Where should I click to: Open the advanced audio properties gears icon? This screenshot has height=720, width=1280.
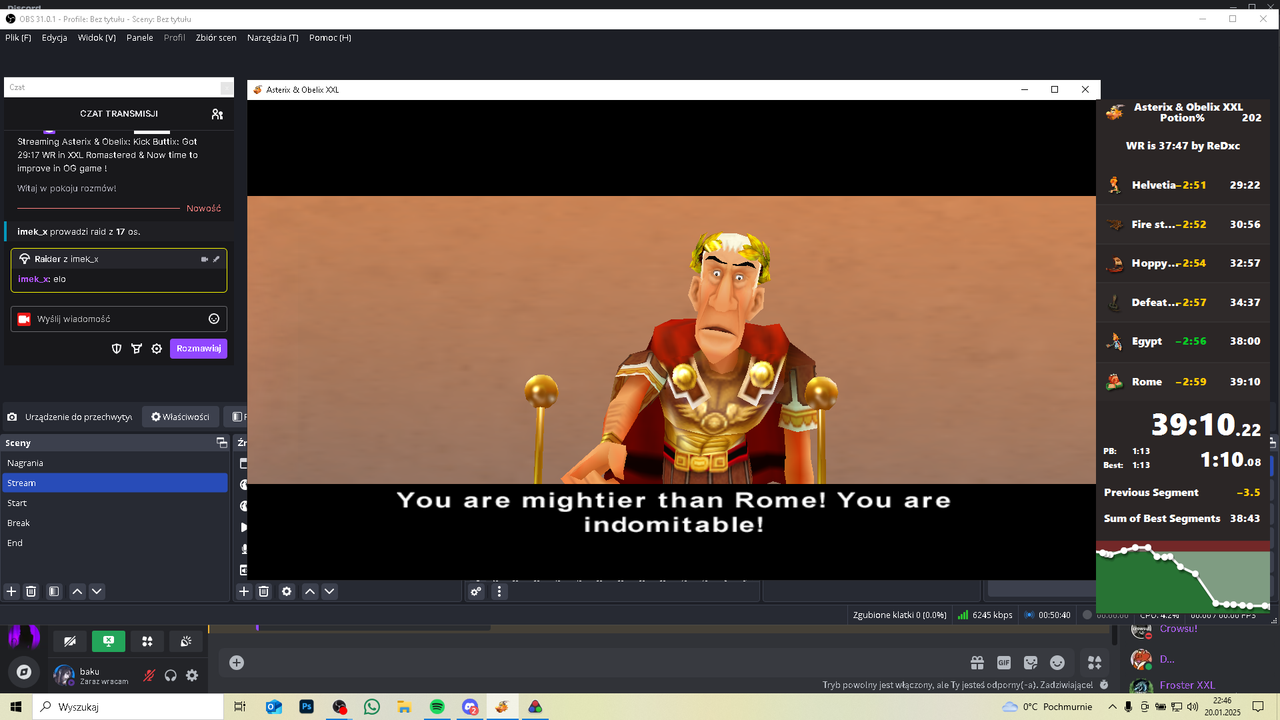tap(476, 592)
